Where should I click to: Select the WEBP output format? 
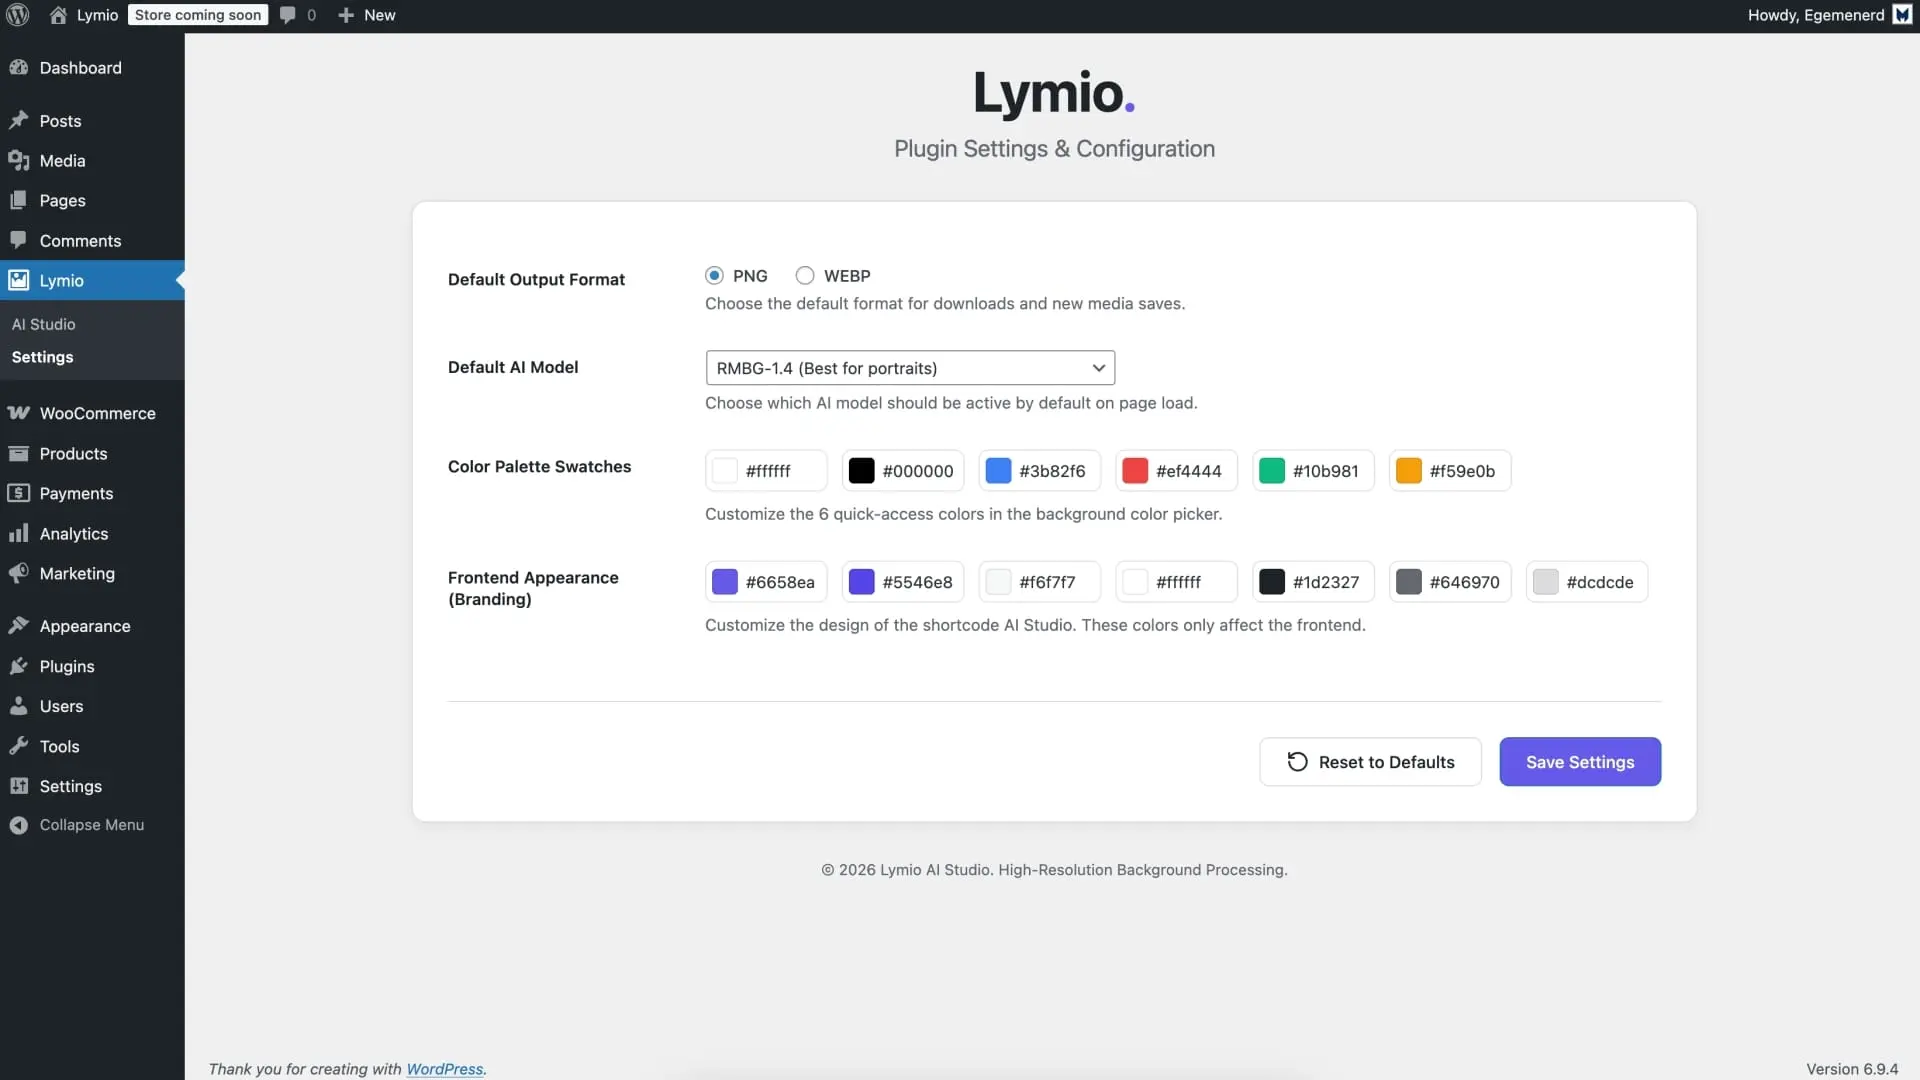(x=805, y=275)
